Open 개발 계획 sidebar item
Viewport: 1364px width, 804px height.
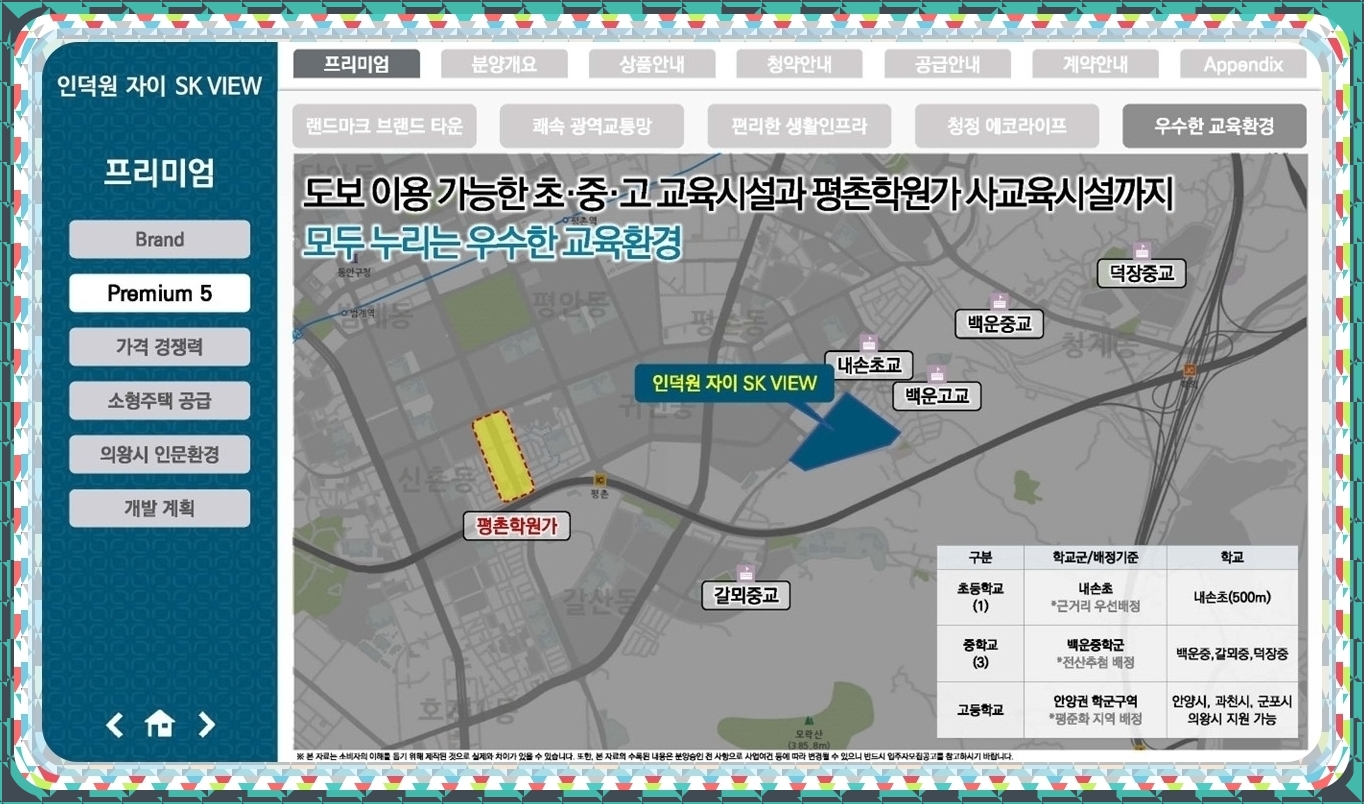[160, 508]
